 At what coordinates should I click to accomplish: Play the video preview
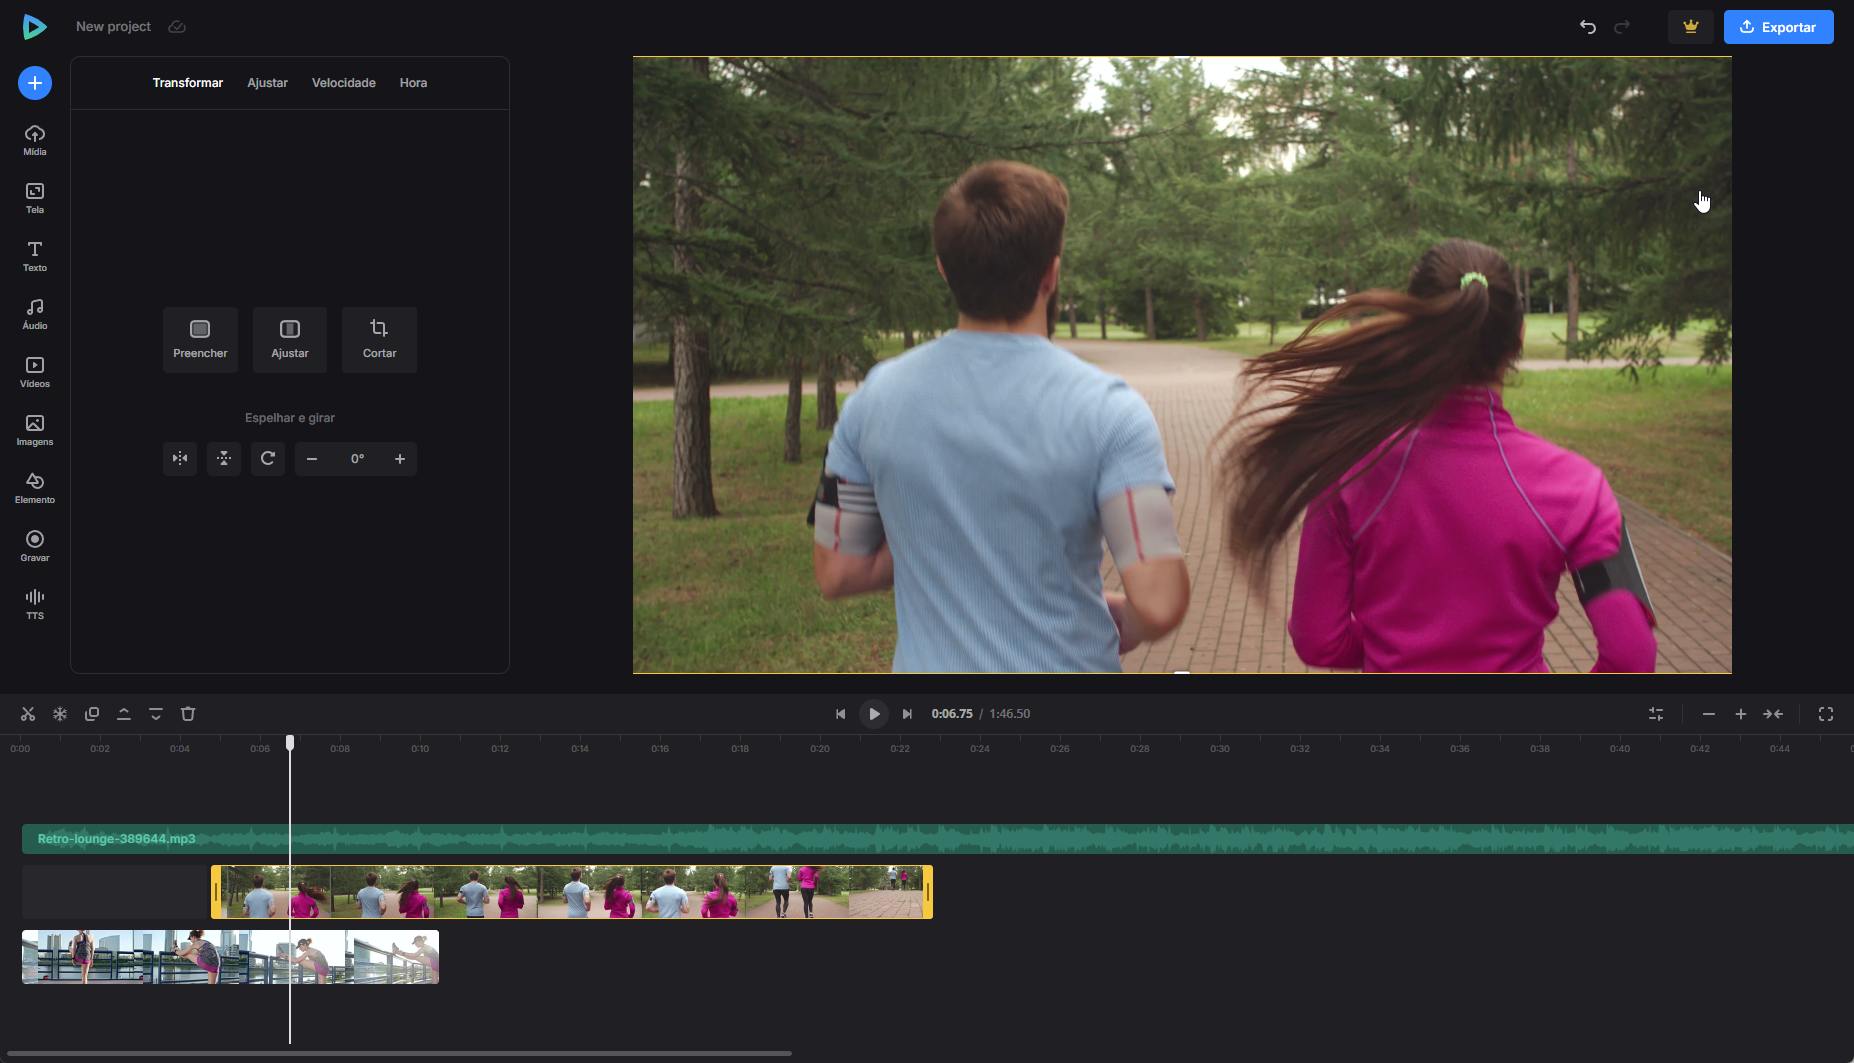pos(874,714)
